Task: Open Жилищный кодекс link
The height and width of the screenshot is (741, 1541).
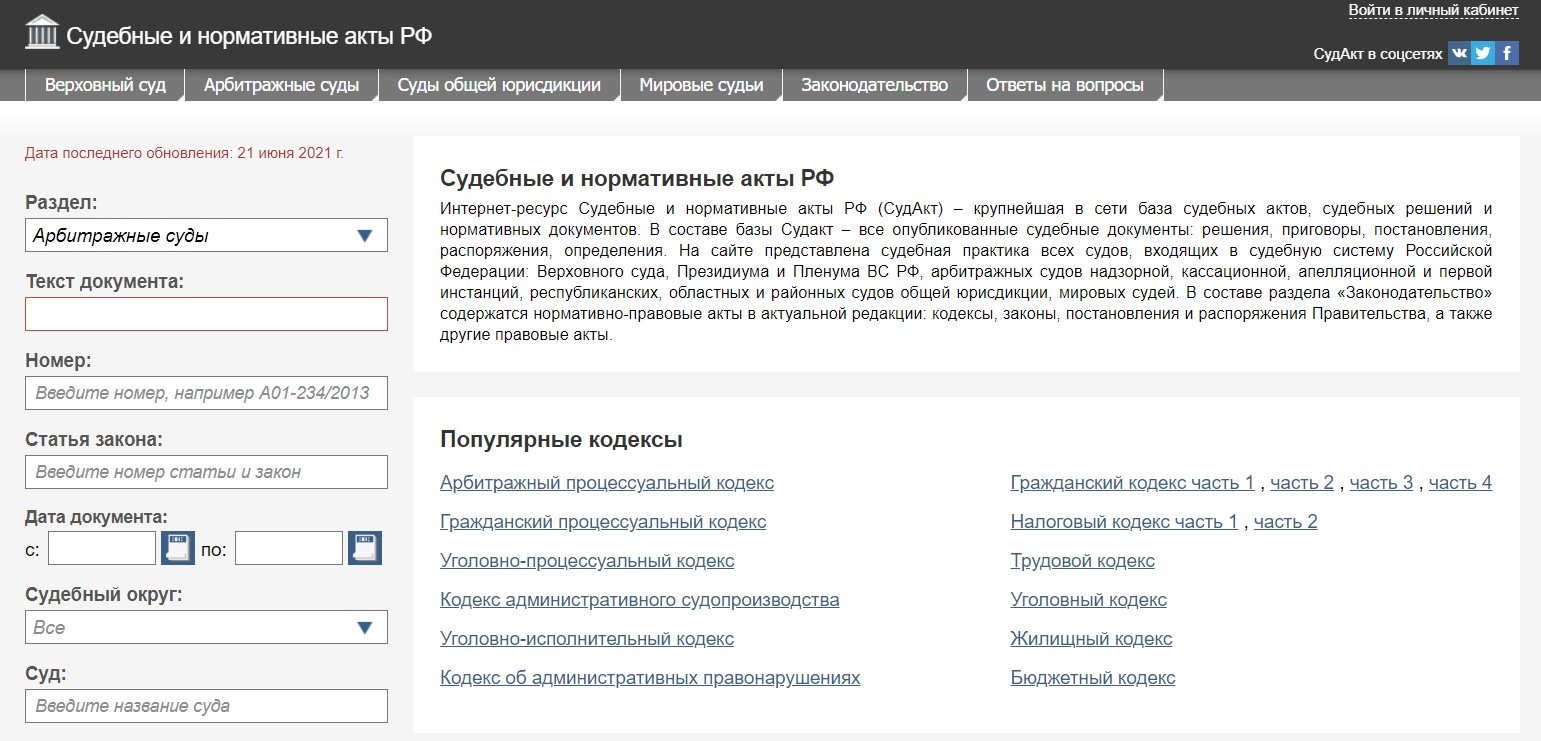Action: [1091, 639]
